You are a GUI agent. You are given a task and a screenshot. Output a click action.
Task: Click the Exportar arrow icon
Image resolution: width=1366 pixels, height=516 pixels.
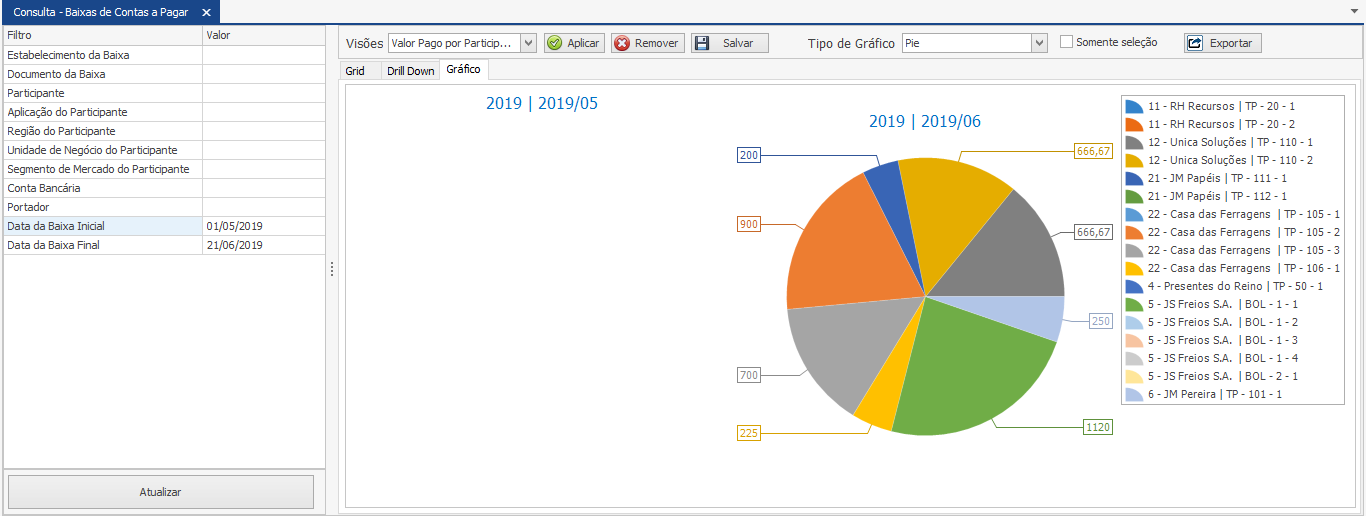pos(1195,43)
